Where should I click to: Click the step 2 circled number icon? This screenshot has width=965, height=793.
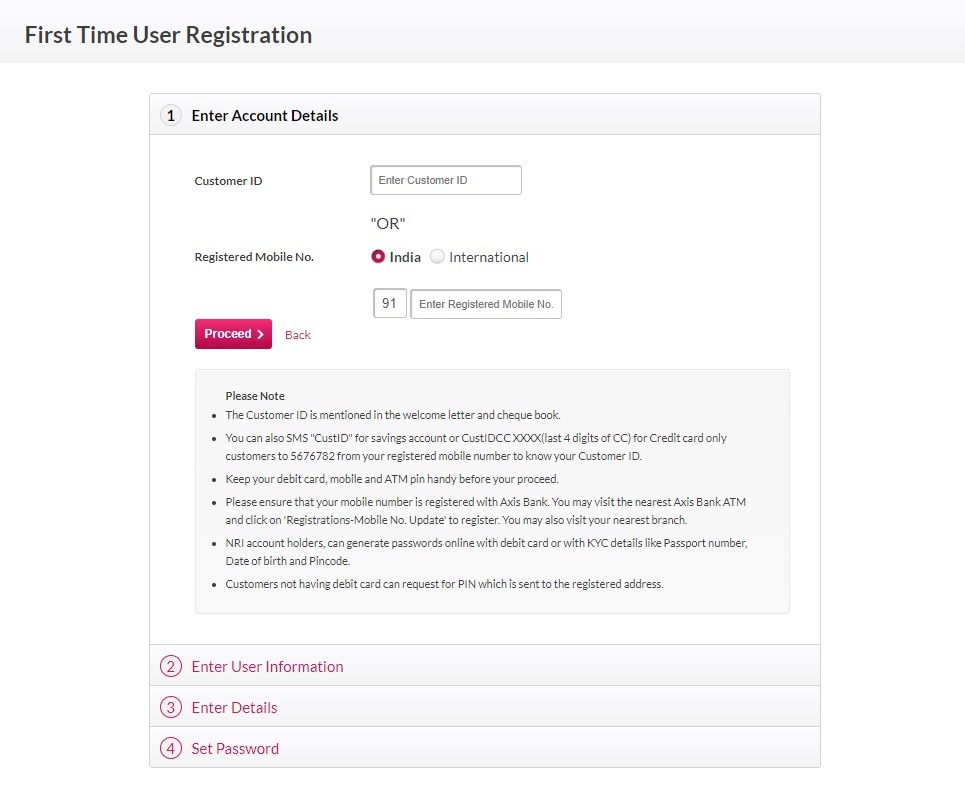pos(171,667)
